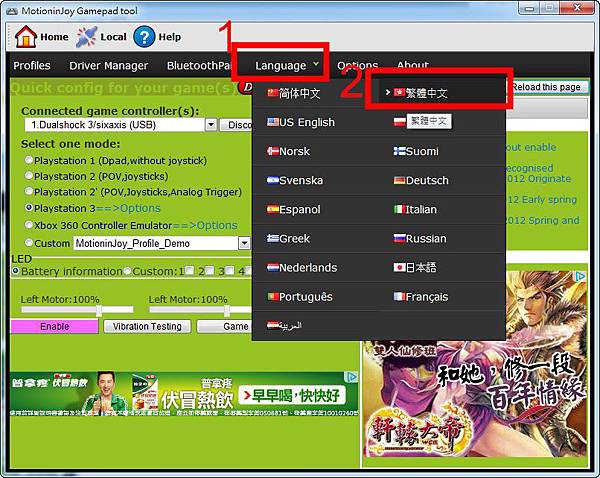Choose Battery information LED option
Viewport: 600px width, 478px height.
(x=16, y=271)
